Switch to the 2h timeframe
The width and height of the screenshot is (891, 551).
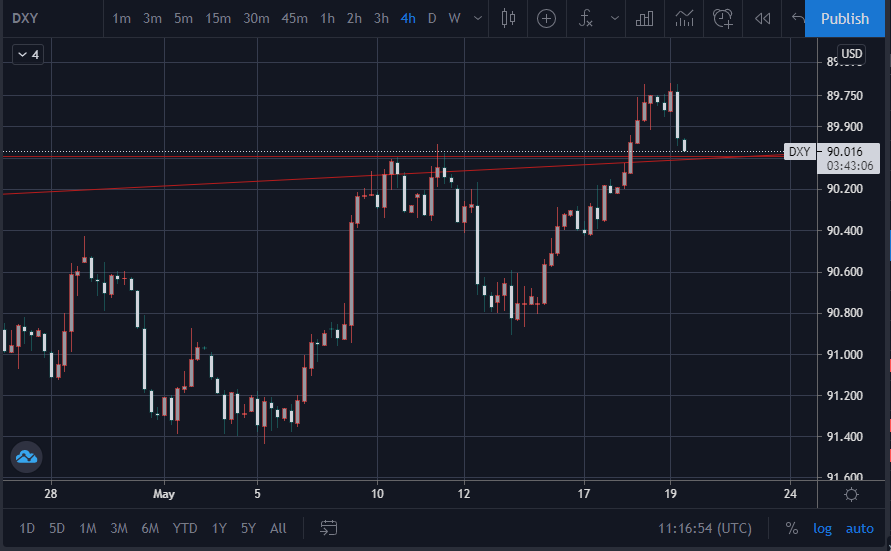(x=354, y=19)
